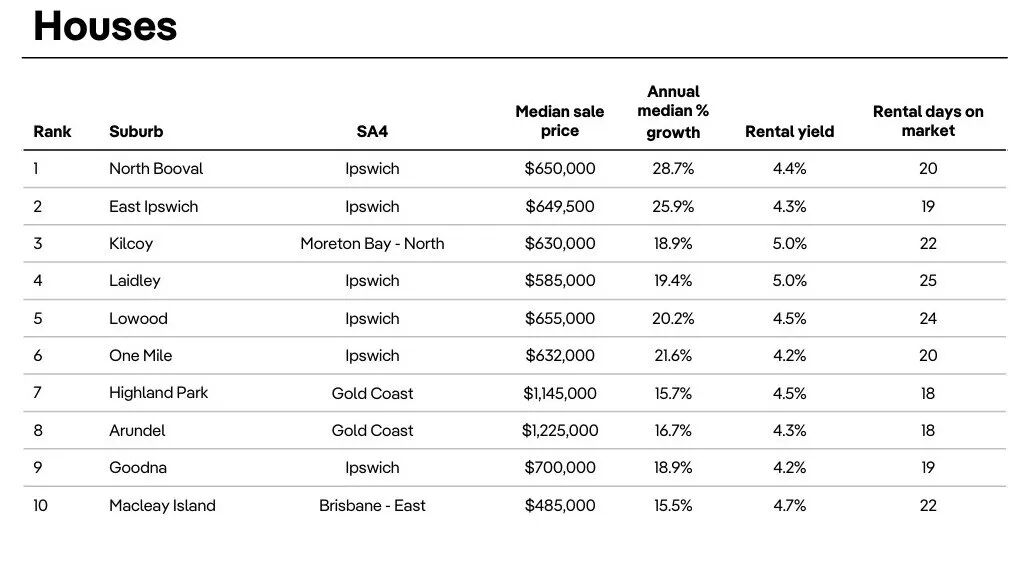
Task: Click the Annual median % growth header
Action: (673, 112)
